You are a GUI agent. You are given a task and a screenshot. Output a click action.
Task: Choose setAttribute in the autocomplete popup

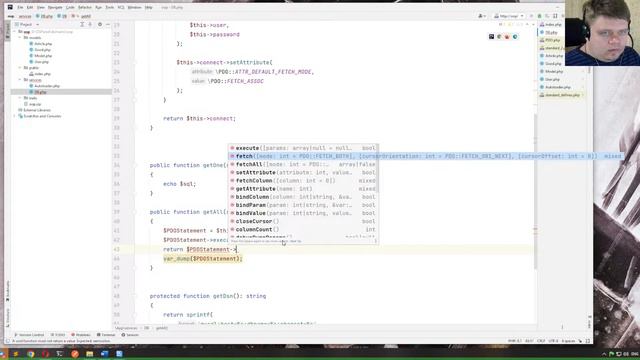click(303, 173)
